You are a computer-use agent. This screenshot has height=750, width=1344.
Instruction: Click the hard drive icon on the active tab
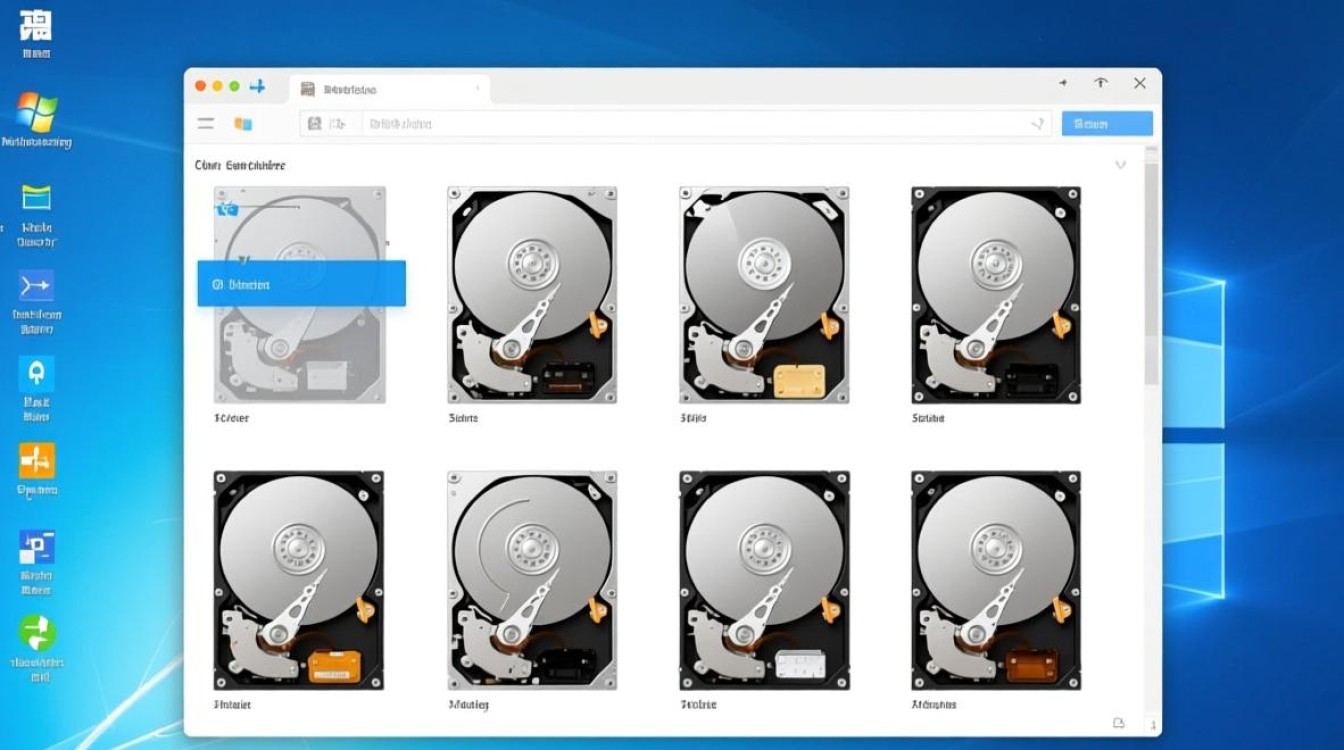(x=307, y=89)
